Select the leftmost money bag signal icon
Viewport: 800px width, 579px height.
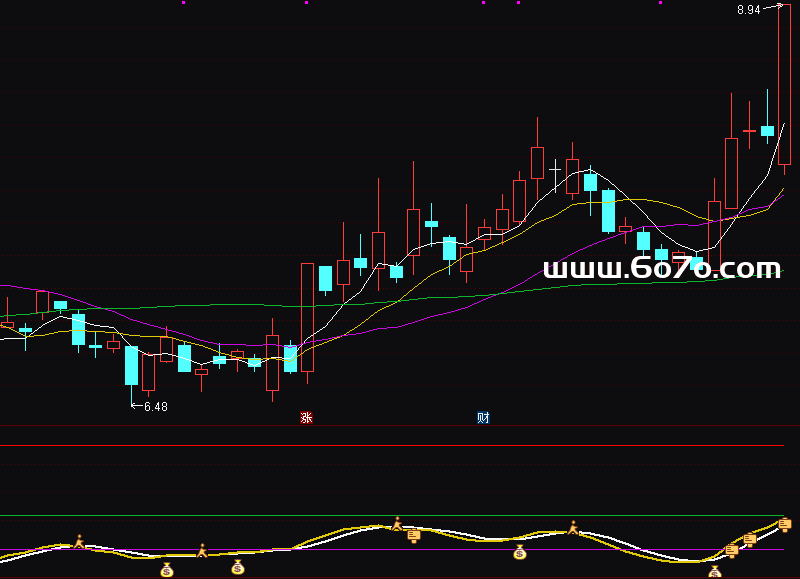click(166, 570)
